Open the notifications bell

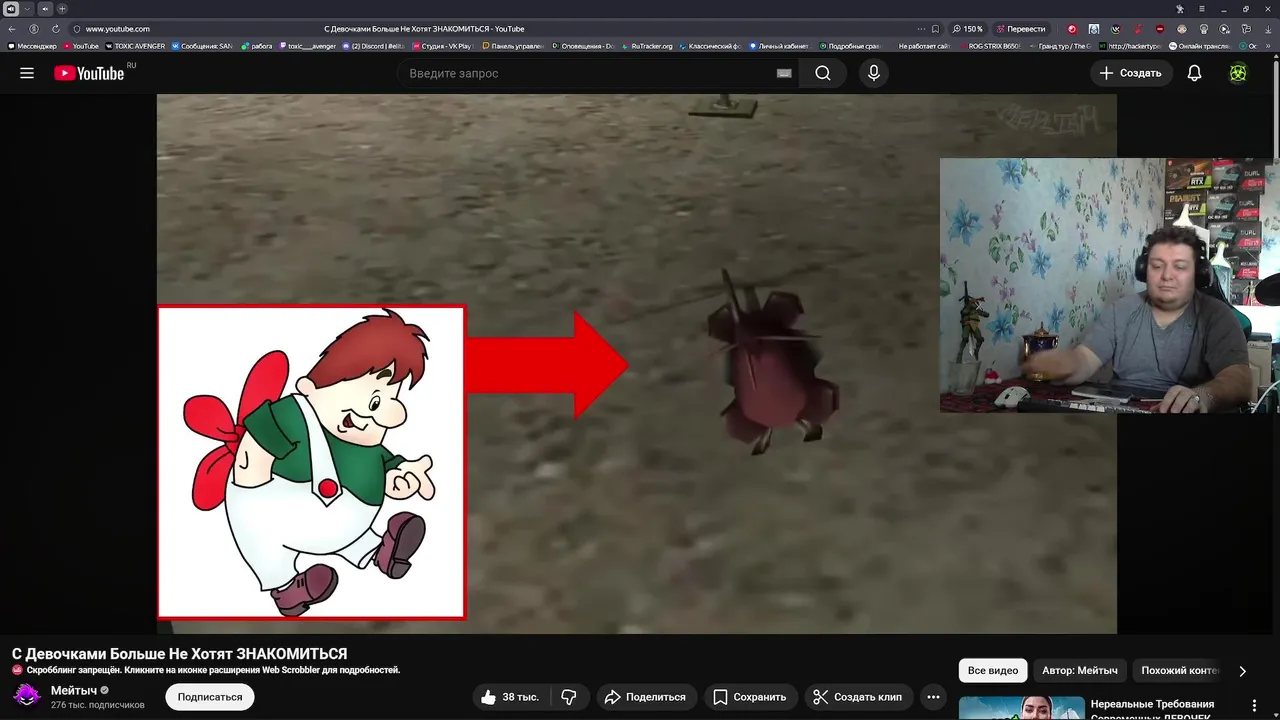(x=1194, y=73)
